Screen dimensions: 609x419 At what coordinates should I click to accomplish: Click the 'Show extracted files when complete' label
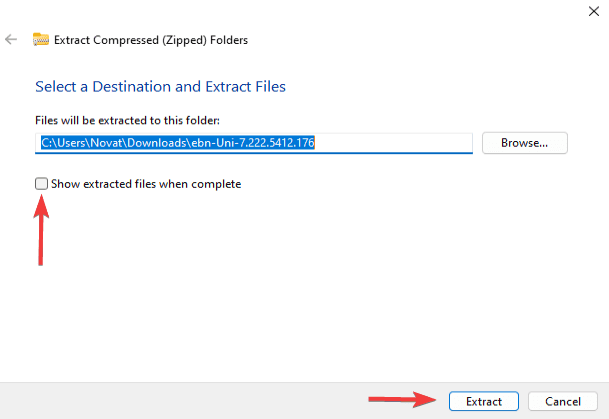click(146, 184)
